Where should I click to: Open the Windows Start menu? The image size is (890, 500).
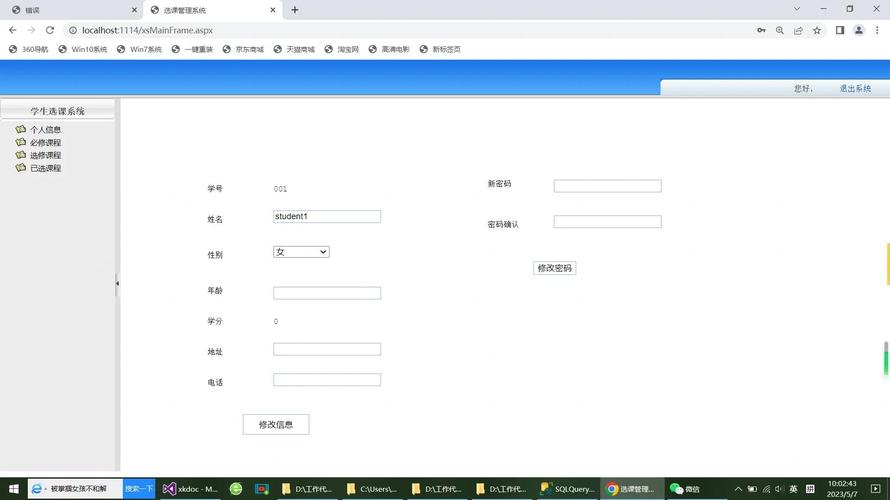14,489
